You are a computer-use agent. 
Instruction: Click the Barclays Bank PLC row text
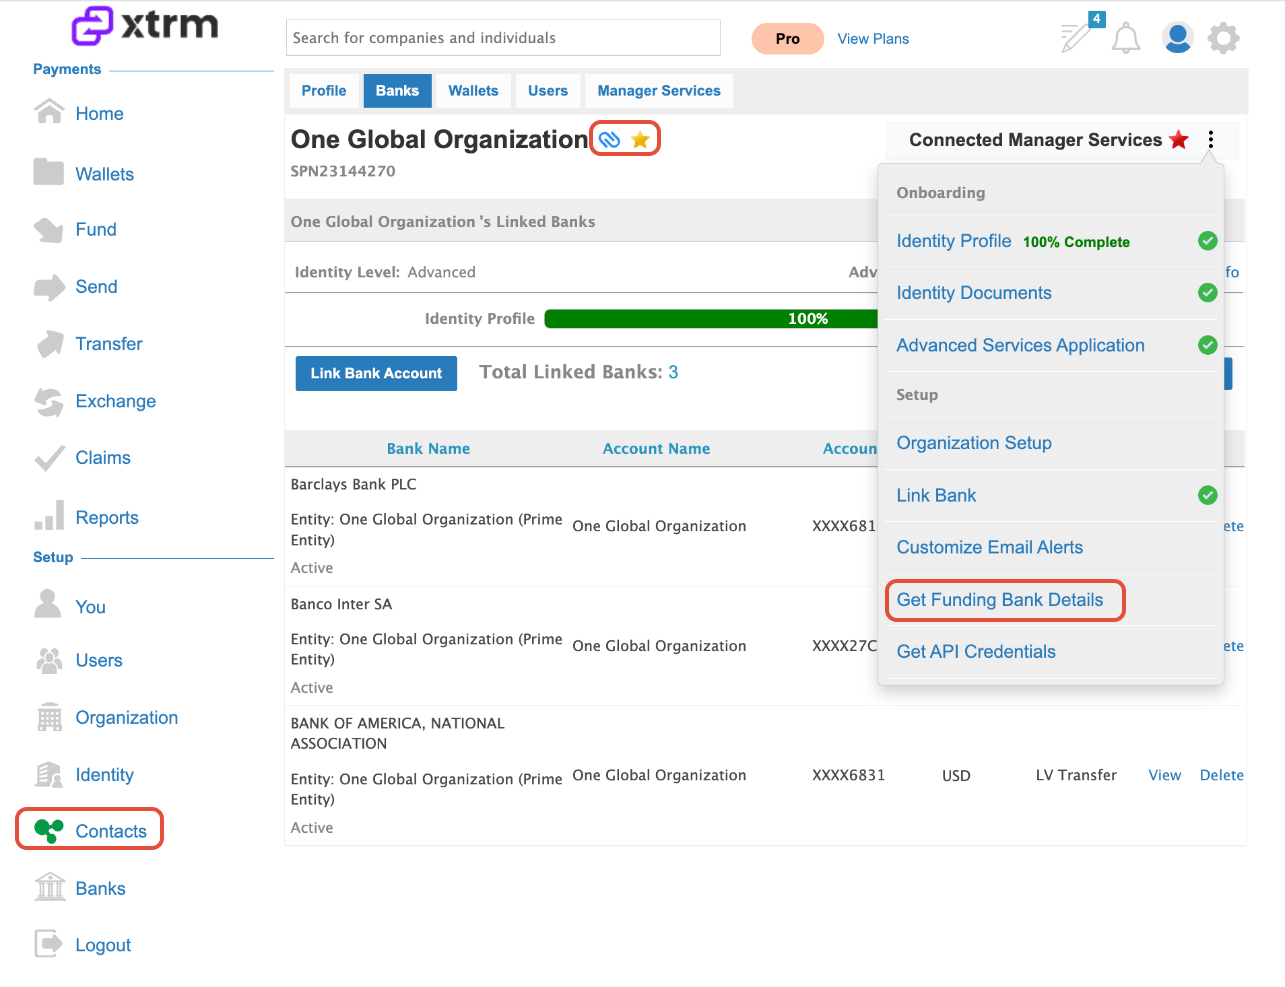[353, 484]
